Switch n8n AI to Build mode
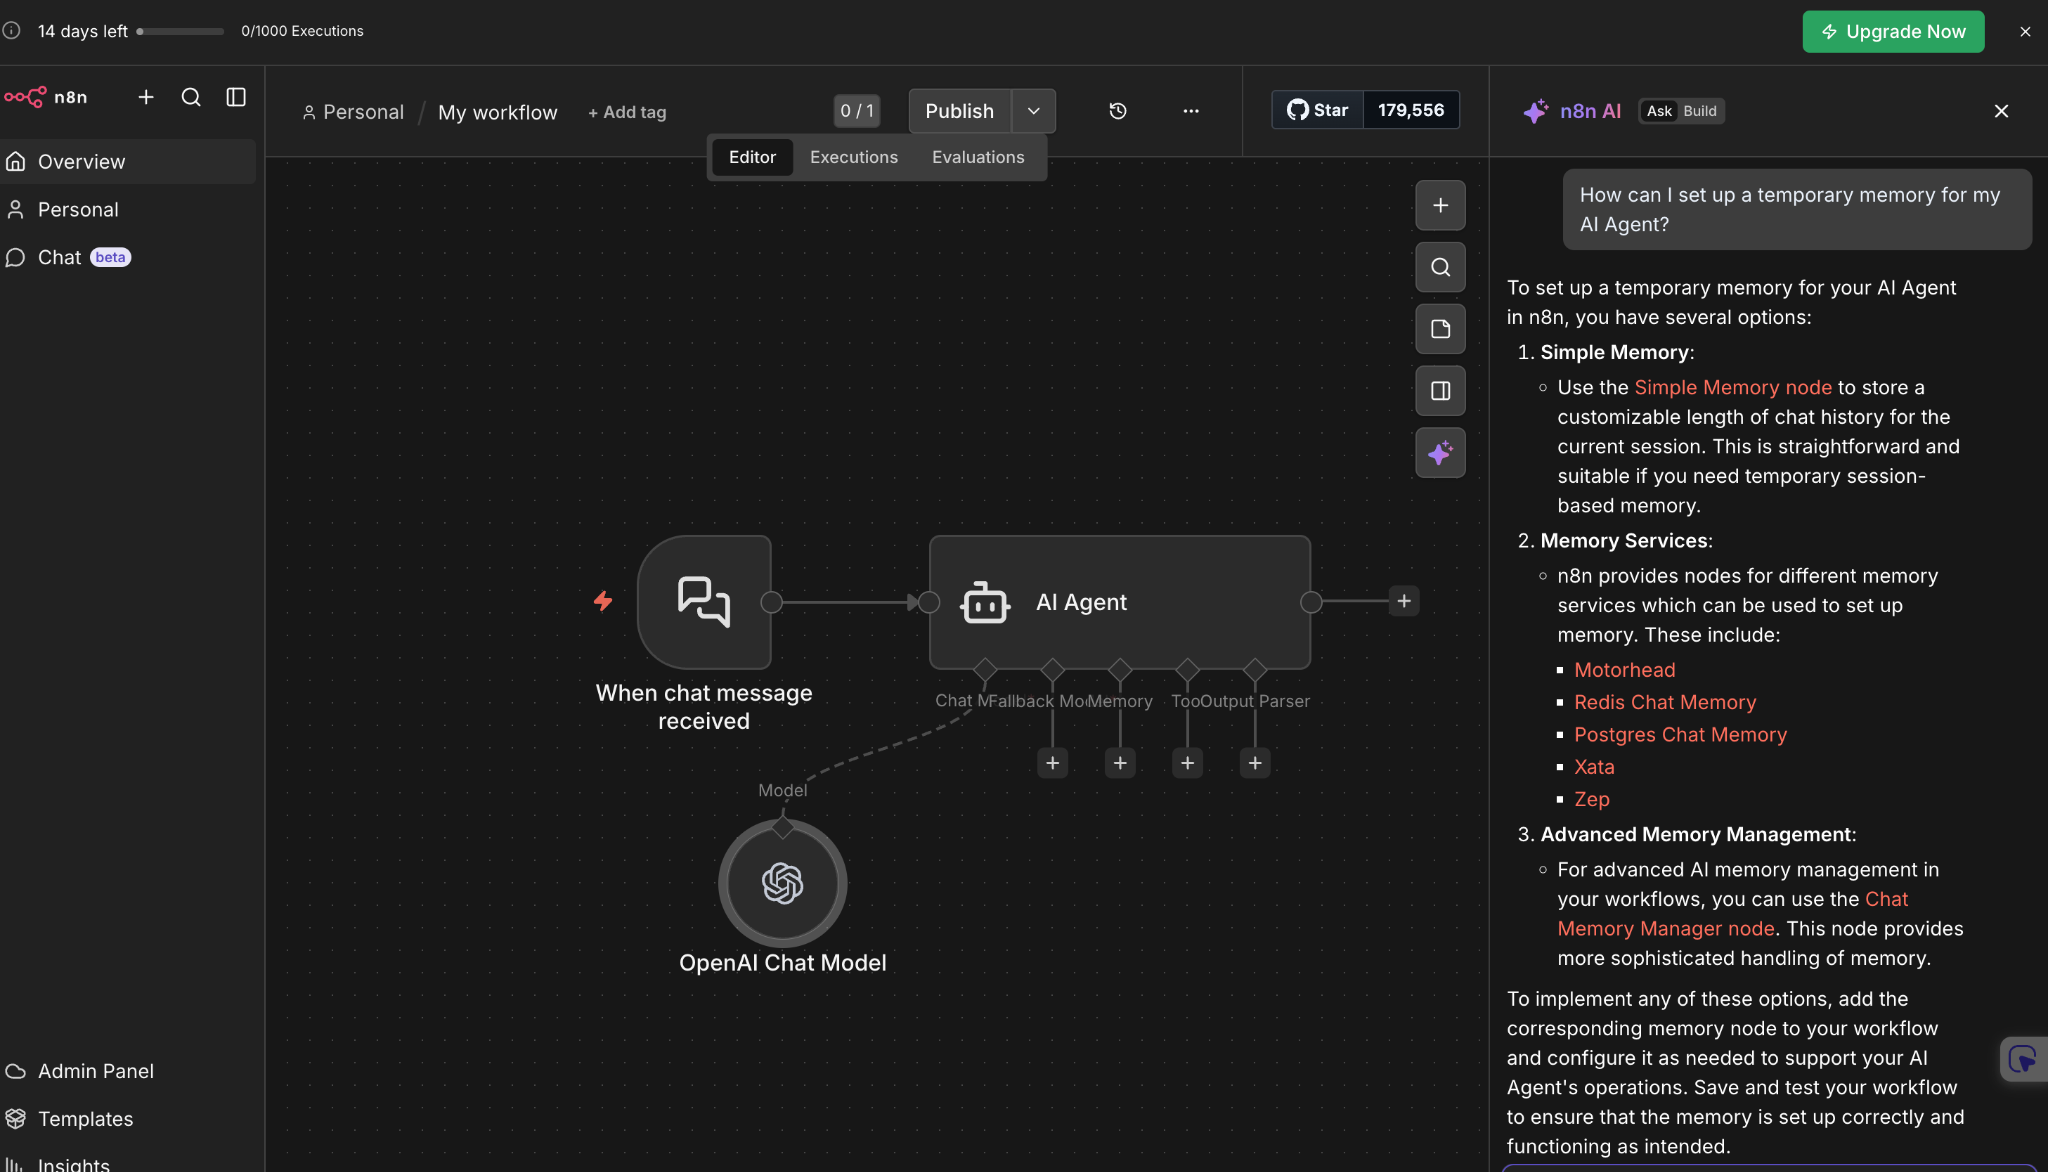The height and width of the screenshot is (1172, 2048). [1699, 111]
